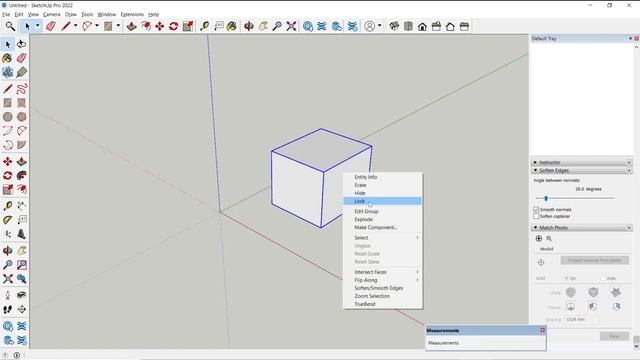This screenshot has width=640, height=360.
Task: Pick the Polygon tool in left toolbar
Action: (22, 117)
